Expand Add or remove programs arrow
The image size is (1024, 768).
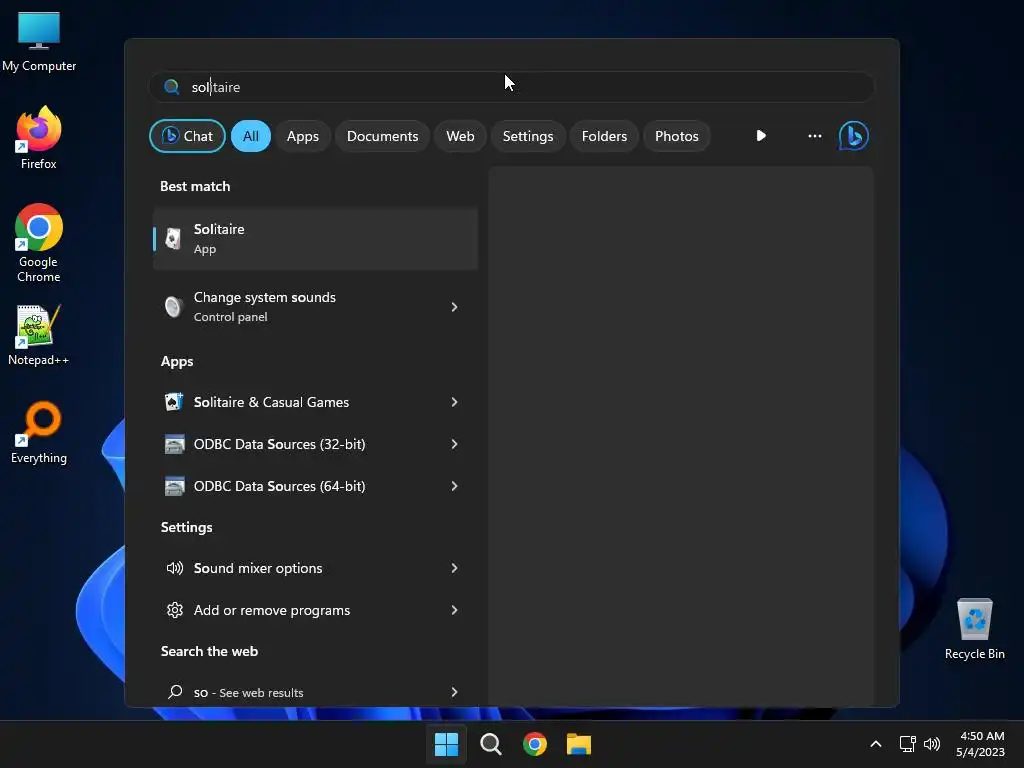tap(455, 610)
